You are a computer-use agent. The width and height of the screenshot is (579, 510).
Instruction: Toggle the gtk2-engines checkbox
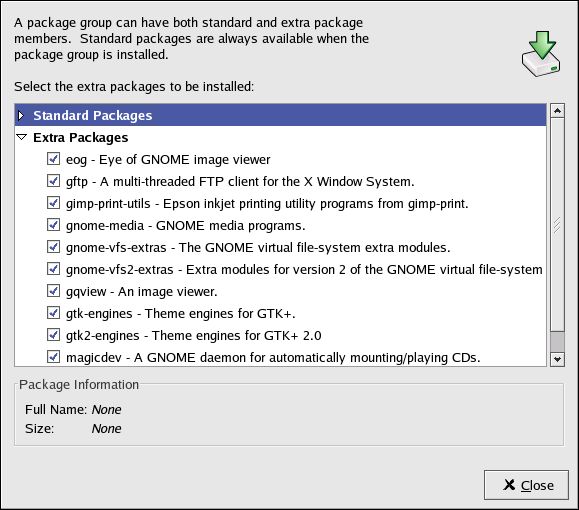coord(54,335)
